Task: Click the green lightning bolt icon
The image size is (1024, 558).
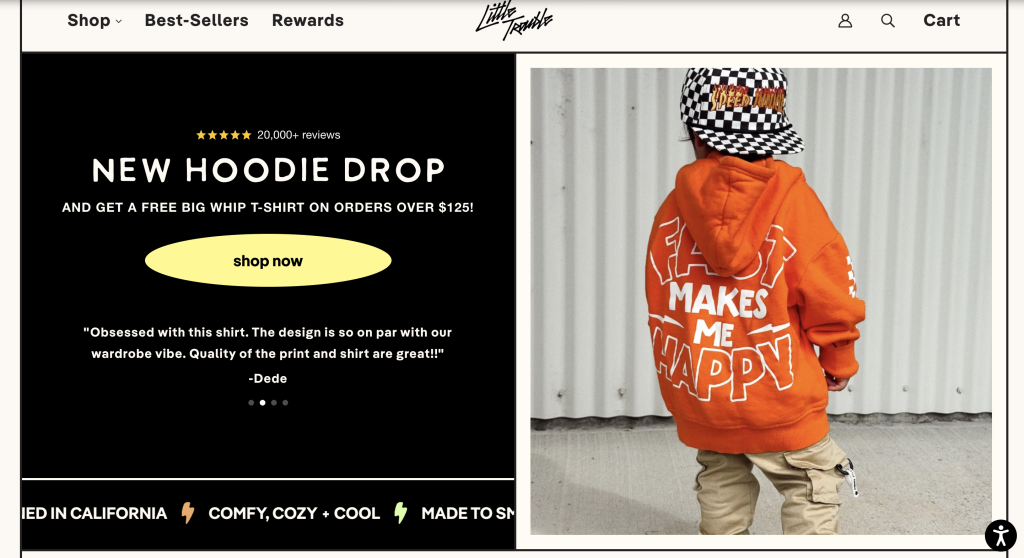Action: click(x=400, y=513)
